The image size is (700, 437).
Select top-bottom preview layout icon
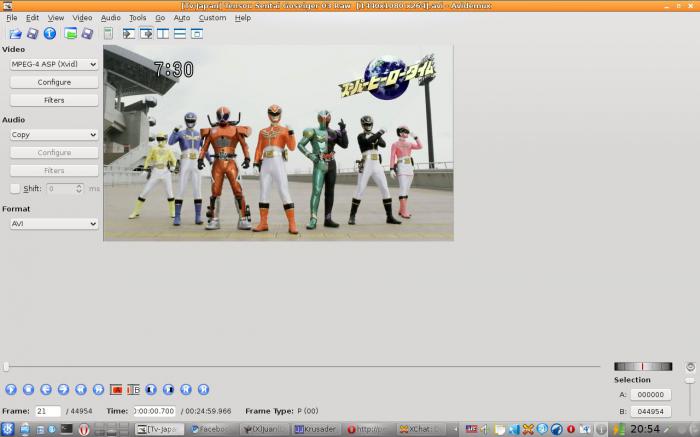180,33
